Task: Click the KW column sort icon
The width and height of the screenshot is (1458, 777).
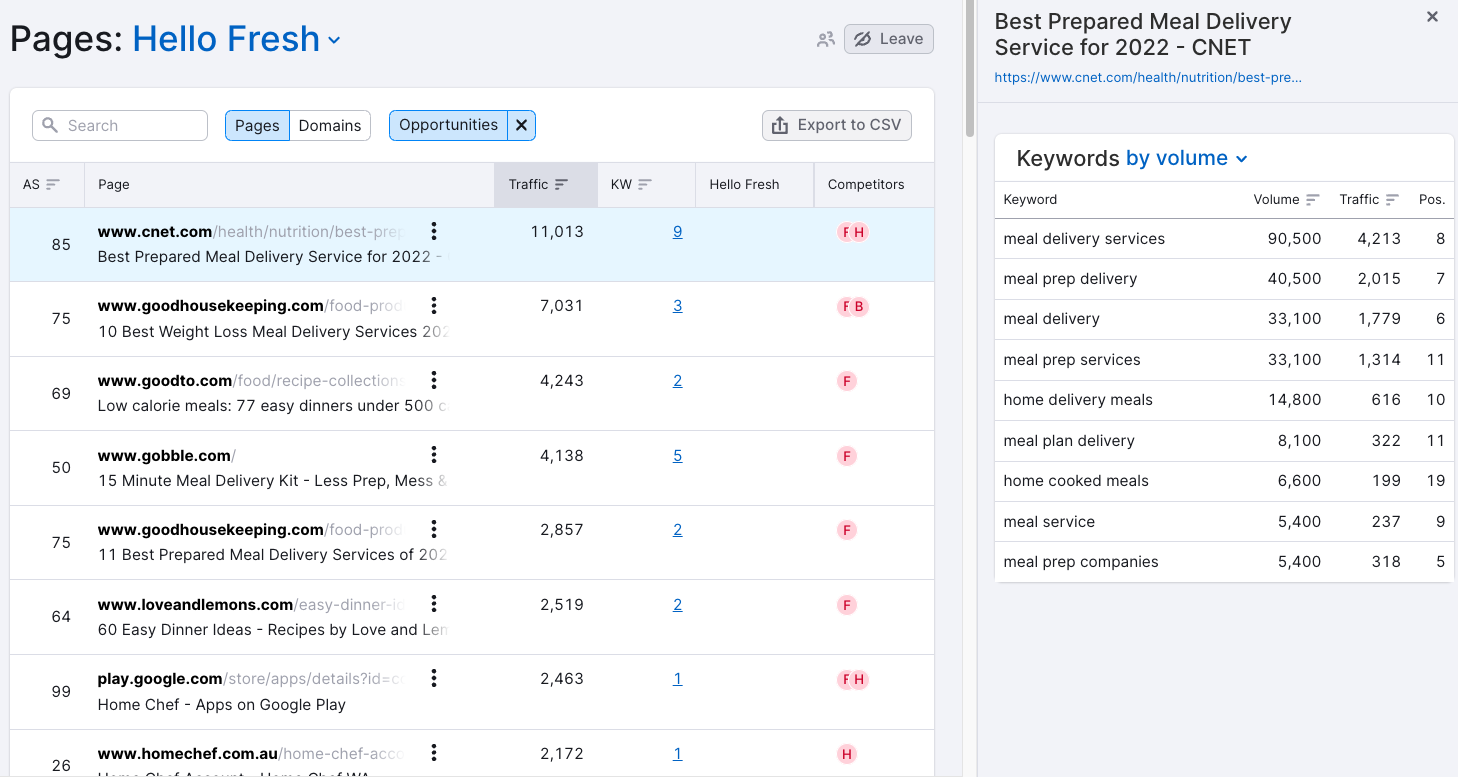Action: [645, 184]
